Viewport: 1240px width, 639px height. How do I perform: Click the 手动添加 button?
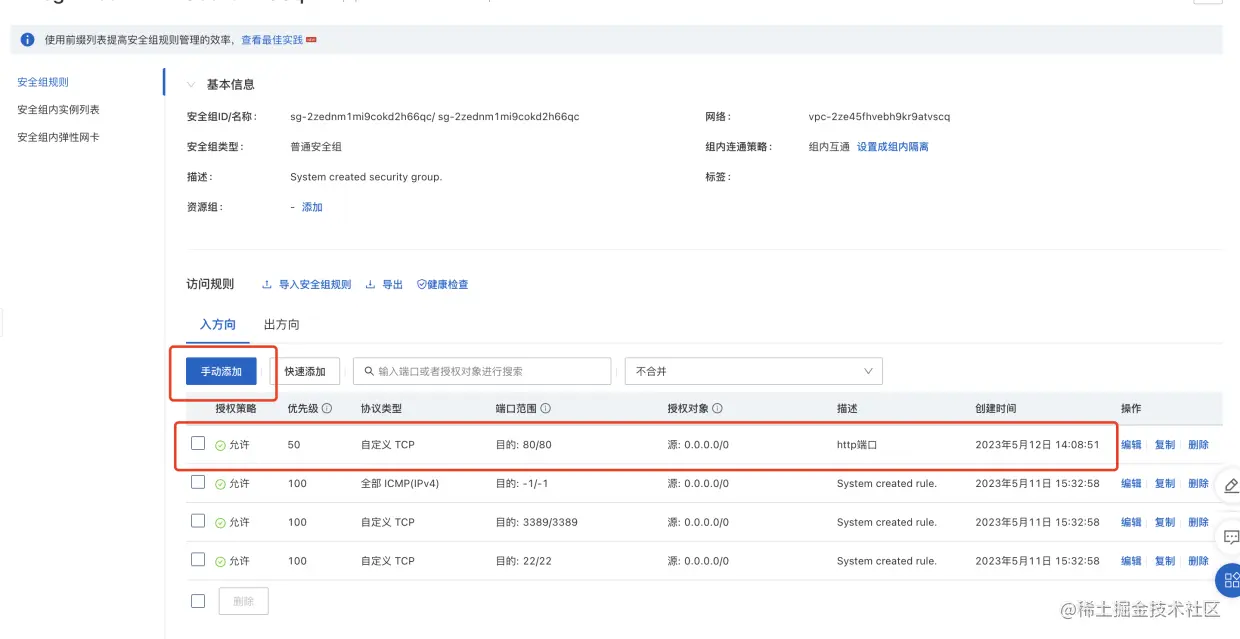coord(221,371)
